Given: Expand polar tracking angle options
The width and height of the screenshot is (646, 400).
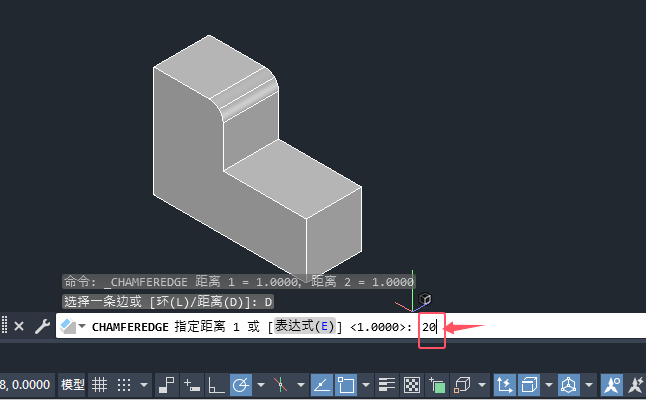Looking at the screenshot, I should tap(261, 385).
